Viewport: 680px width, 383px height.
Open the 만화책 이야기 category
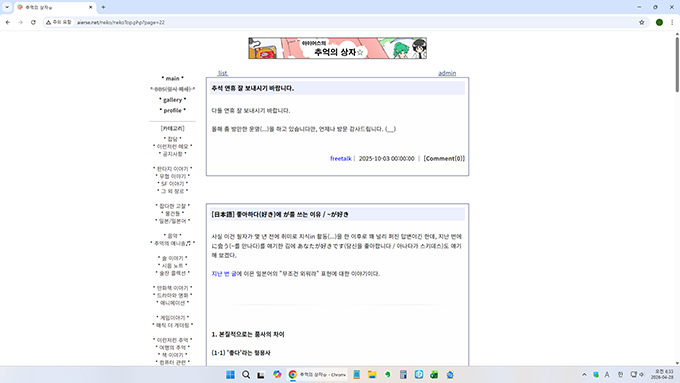point(173,288)
